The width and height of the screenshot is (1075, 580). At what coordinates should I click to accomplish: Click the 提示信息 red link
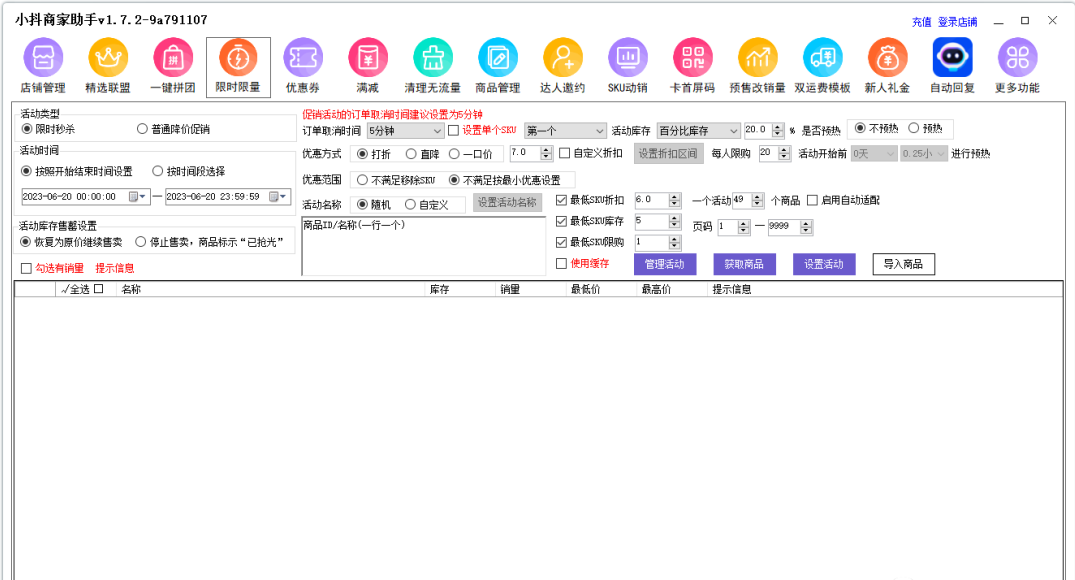pos(115,269)
